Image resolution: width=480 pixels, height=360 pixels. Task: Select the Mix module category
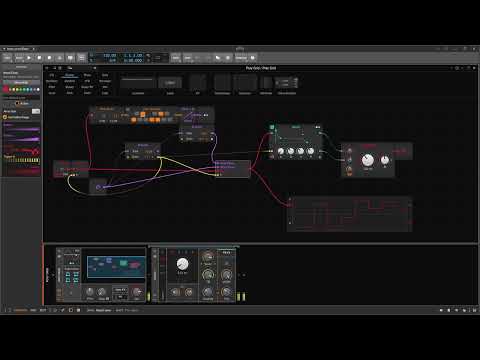pyautogui.click(x=105, y=87)
